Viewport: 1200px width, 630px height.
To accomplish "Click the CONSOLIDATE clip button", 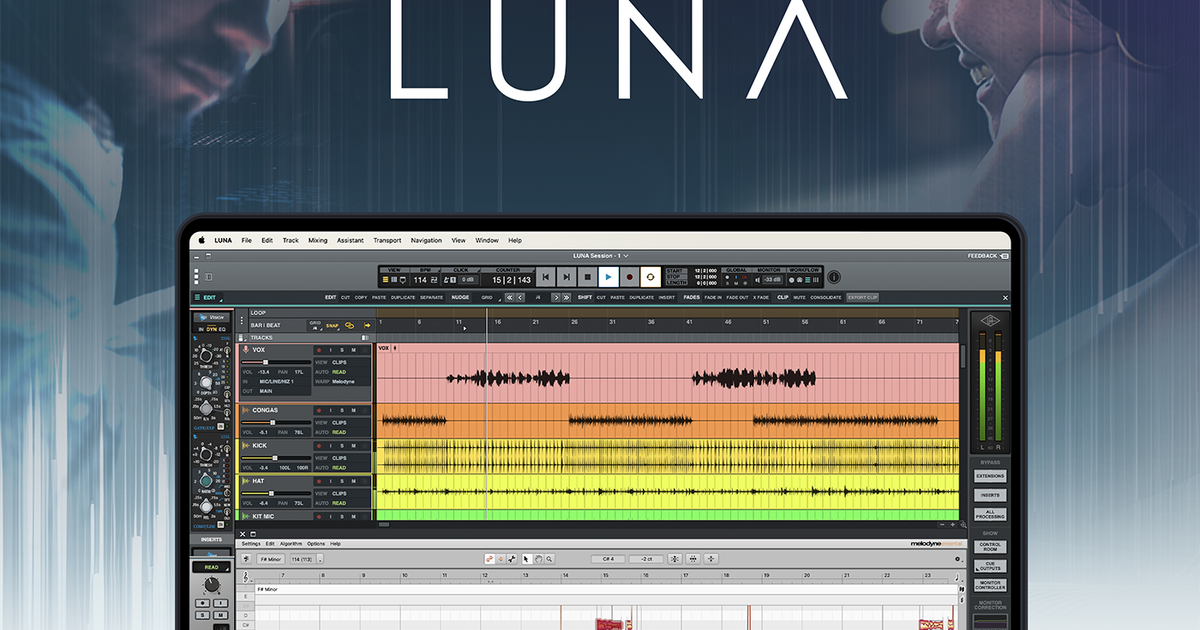I will click(825, 297).
